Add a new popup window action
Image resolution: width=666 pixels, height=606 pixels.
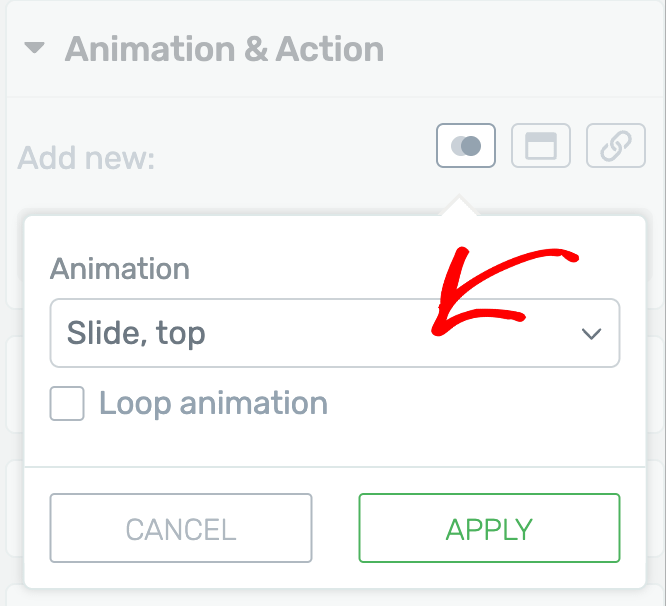(x=541, y=146)
